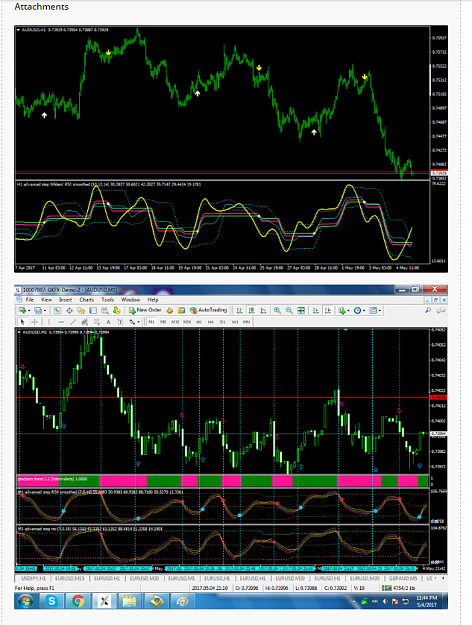Open the top AUDUSD H1 chart attachment
This screenshot has width=472, height=625.
tap(231, 149)
